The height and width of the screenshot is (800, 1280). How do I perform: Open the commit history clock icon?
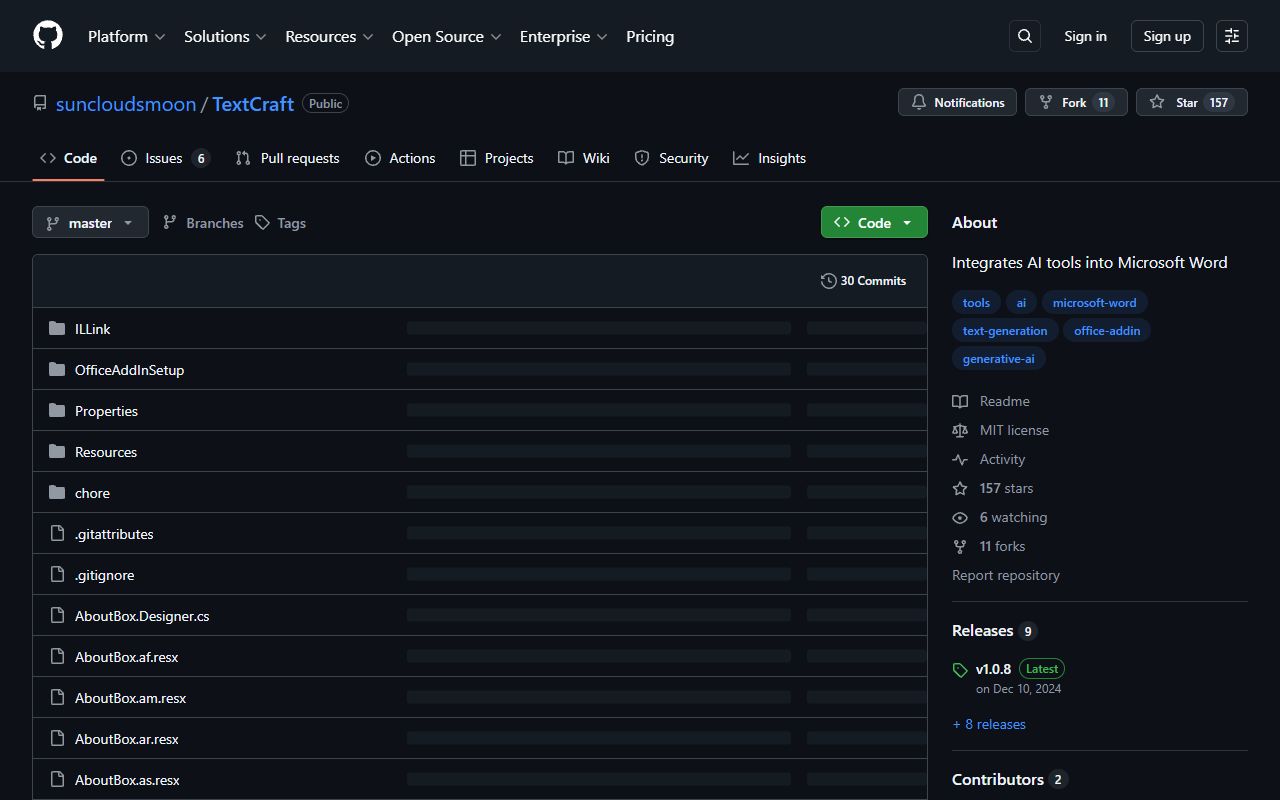(x=829, y=281)
